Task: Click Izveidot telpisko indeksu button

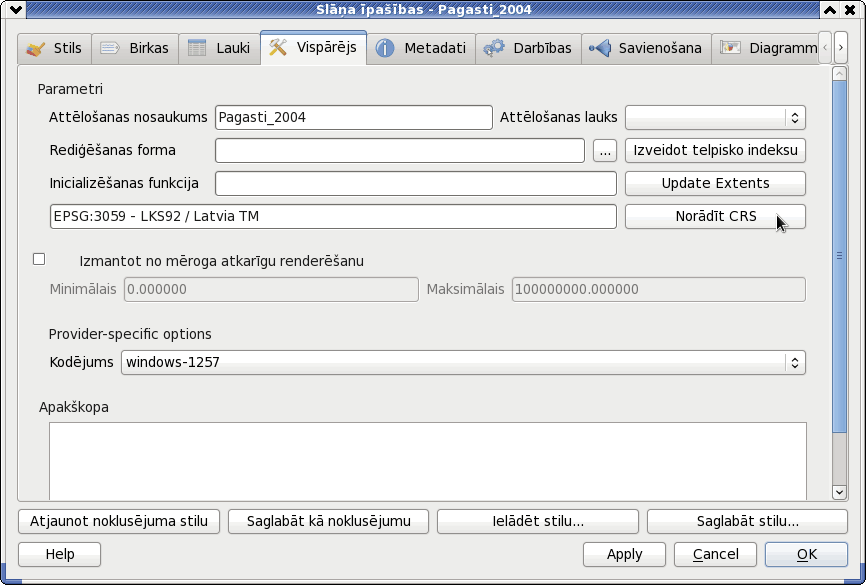Action: 715,150
